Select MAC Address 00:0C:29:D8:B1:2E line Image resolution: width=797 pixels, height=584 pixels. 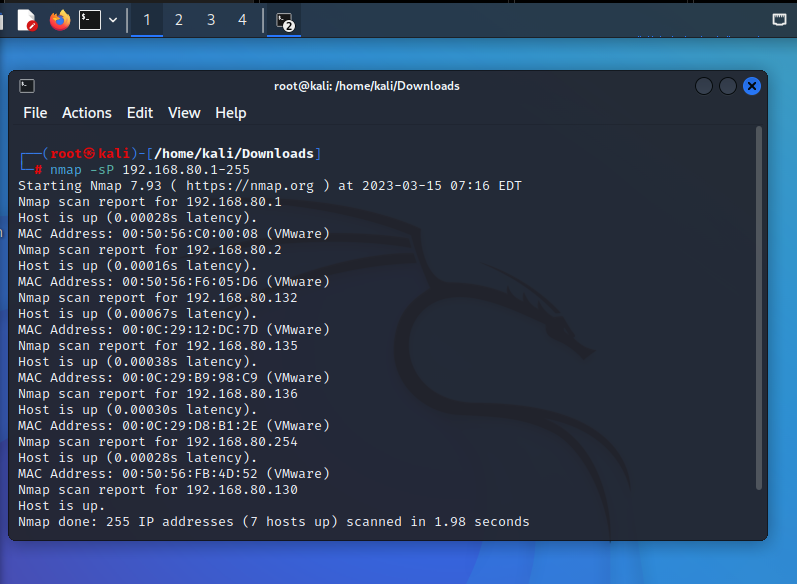click(174, 426)
